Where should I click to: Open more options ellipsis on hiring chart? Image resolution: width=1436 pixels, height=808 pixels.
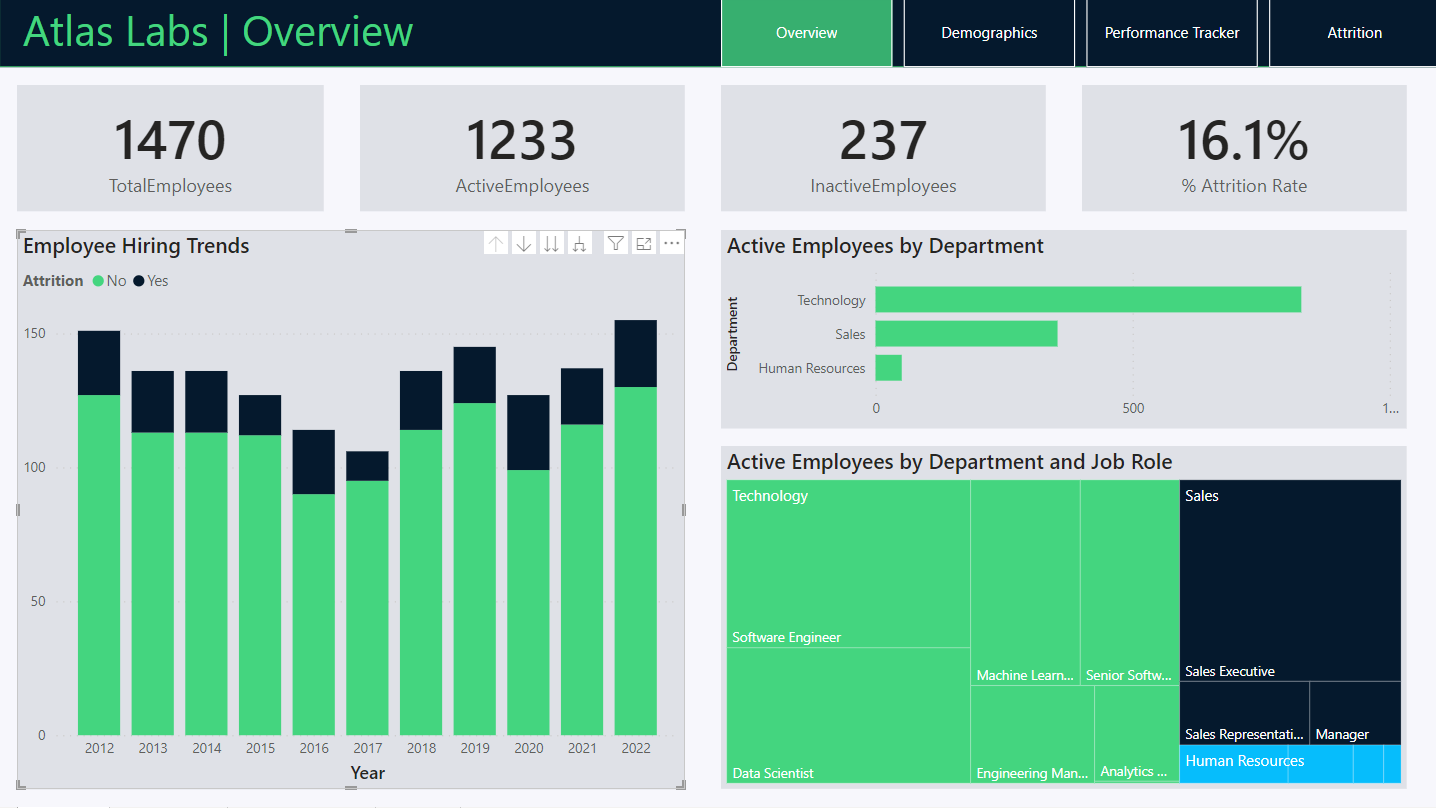tap(672, 244)
